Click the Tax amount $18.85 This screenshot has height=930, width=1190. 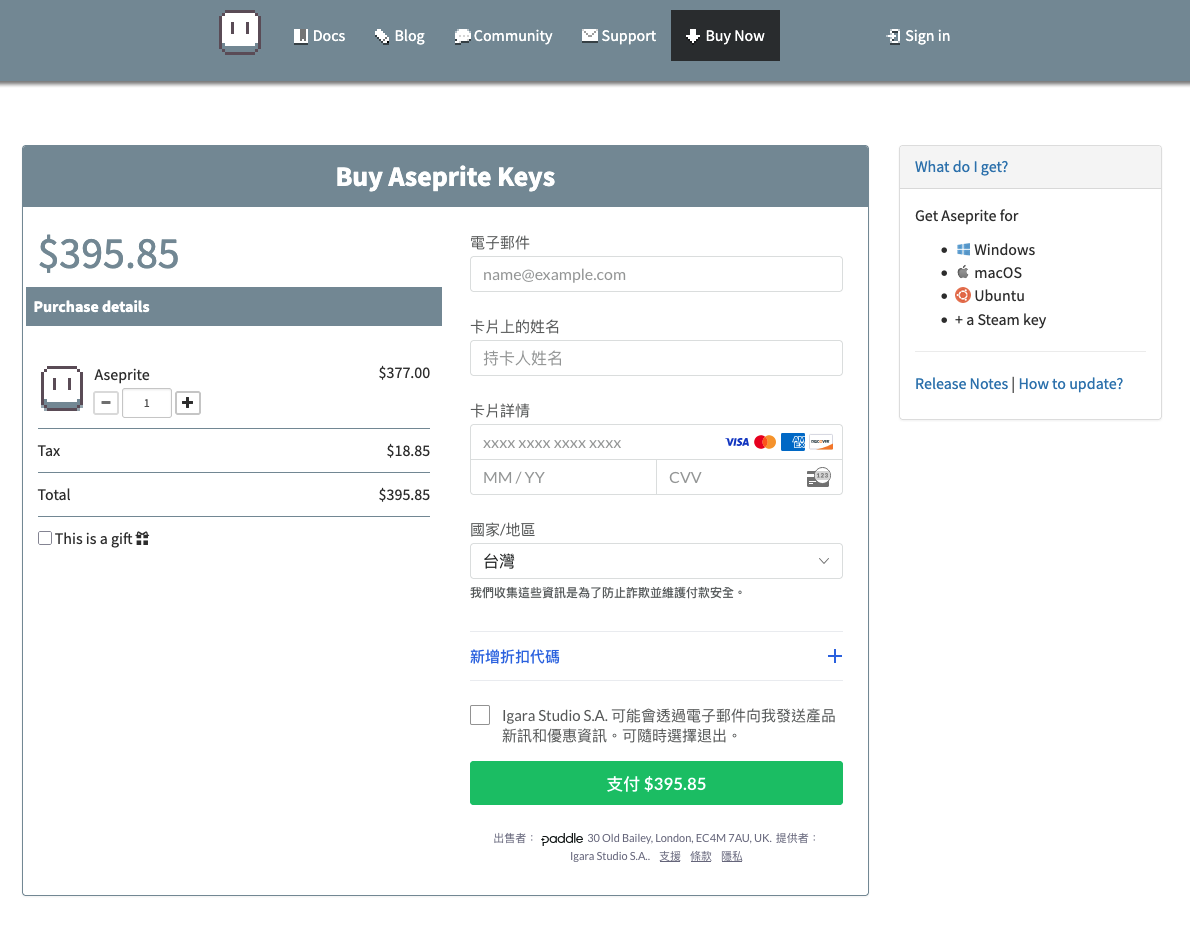pyautogui.click(x=408, y=451)
